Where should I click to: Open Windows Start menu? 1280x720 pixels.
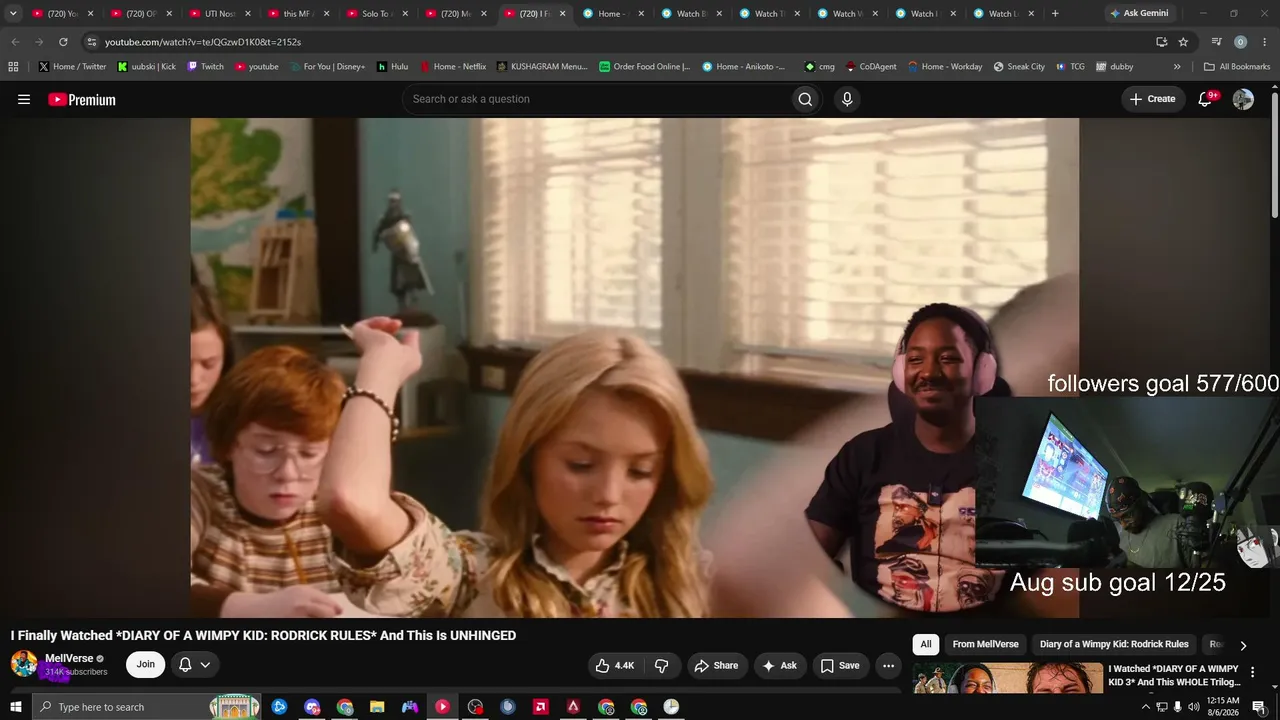[x=16, y=707]
